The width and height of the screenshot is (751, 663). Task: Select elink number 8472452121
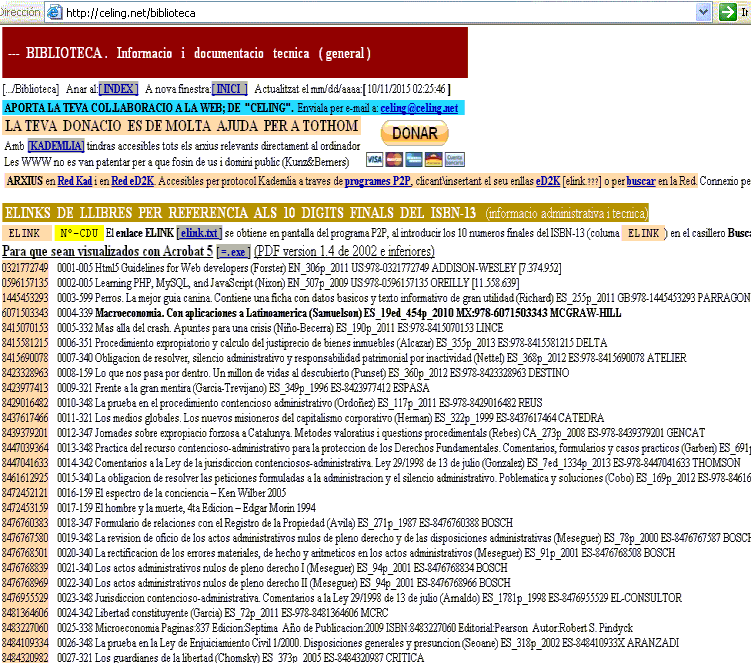25,493
